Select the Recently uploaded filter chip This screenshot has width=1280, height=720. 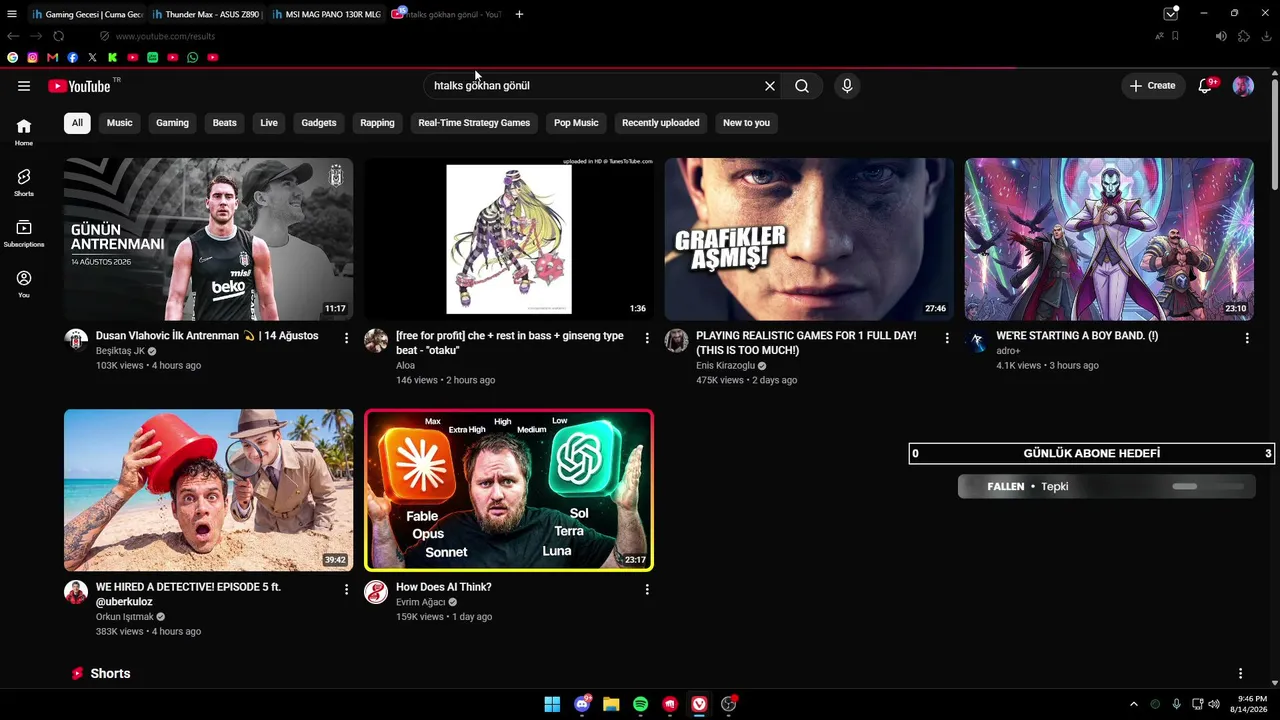(661, 123)
